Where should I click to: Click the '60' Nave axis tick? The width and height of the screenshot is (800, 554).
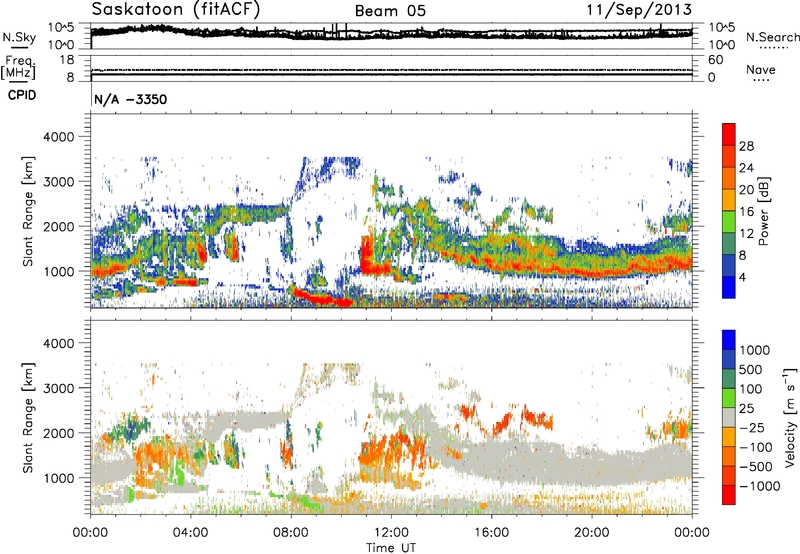[x=715, y=60]
